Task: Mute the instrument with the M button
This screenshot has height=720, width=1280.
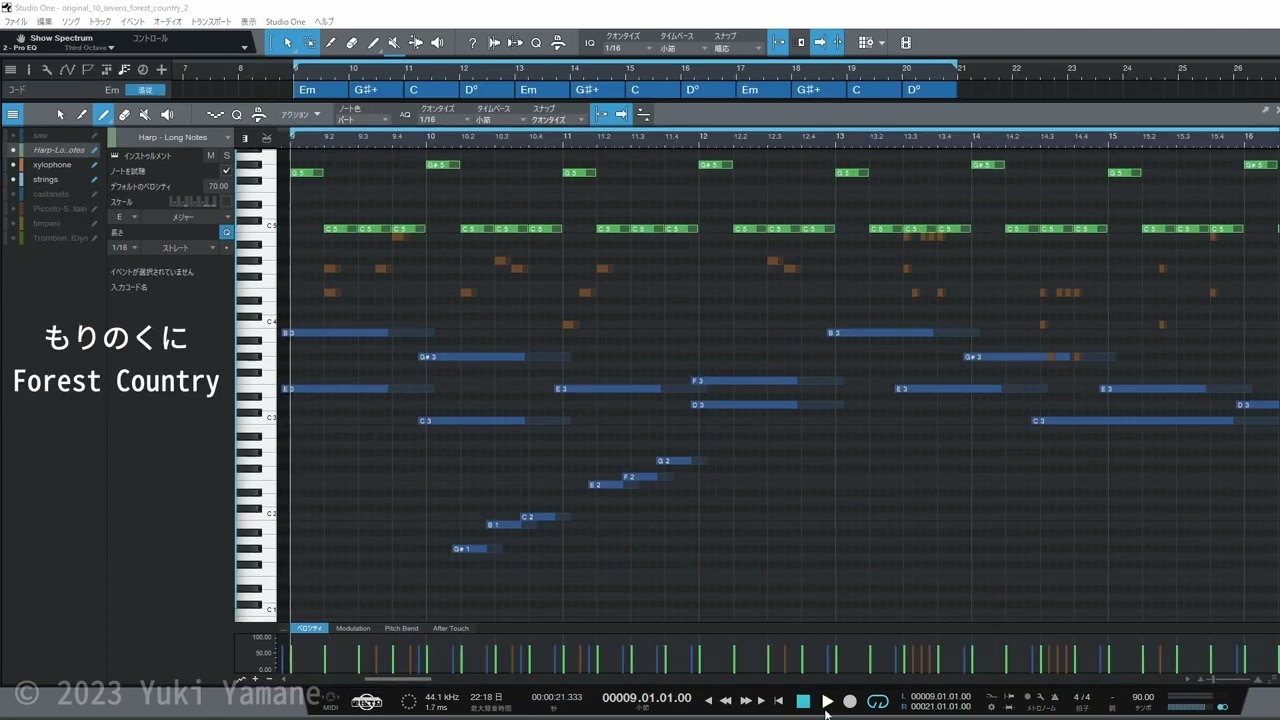Action: point(210,156)
